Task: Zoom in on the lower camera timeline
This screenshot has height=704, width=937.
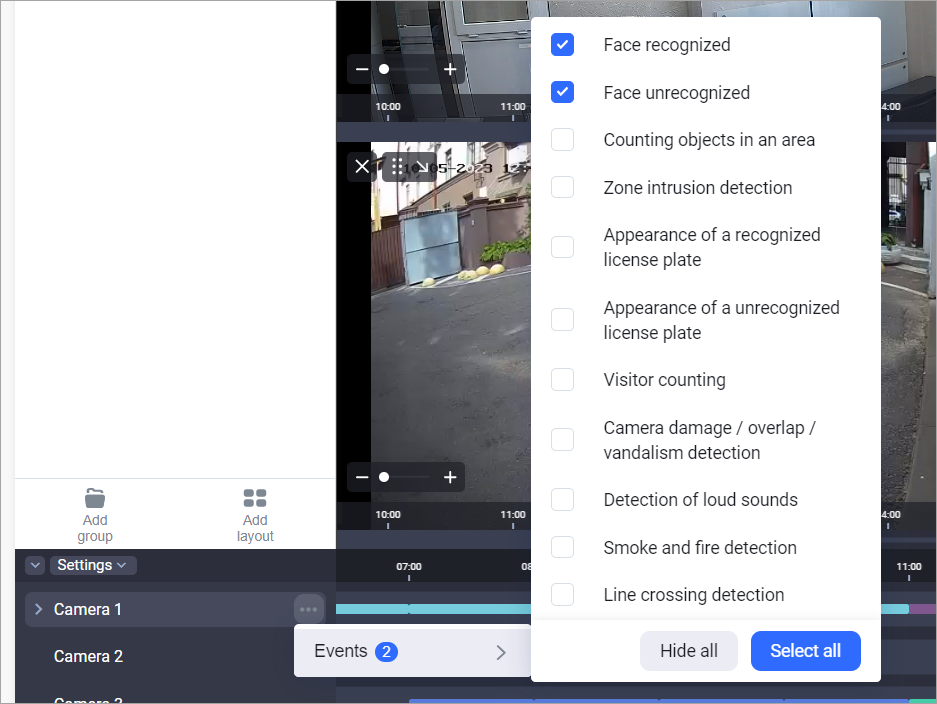Action: (x=450, y=477)
